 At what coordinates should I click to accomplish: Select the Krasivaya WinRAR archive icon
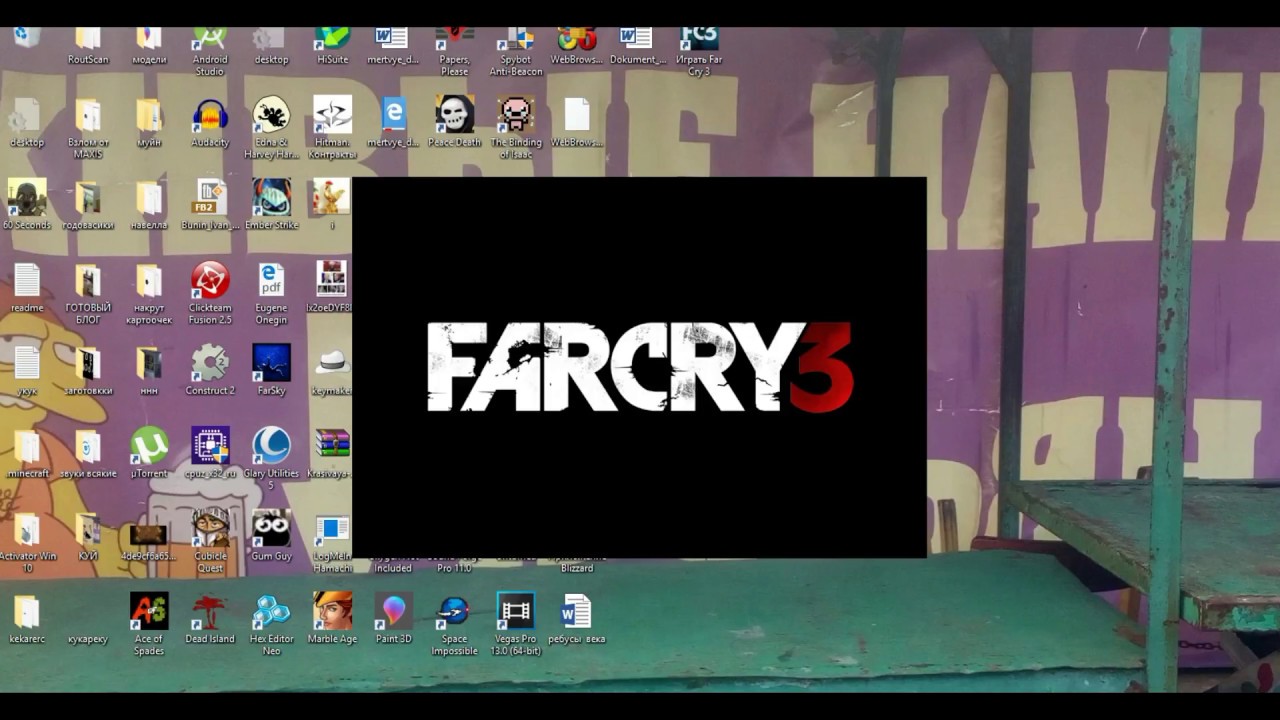coord(332,453)
